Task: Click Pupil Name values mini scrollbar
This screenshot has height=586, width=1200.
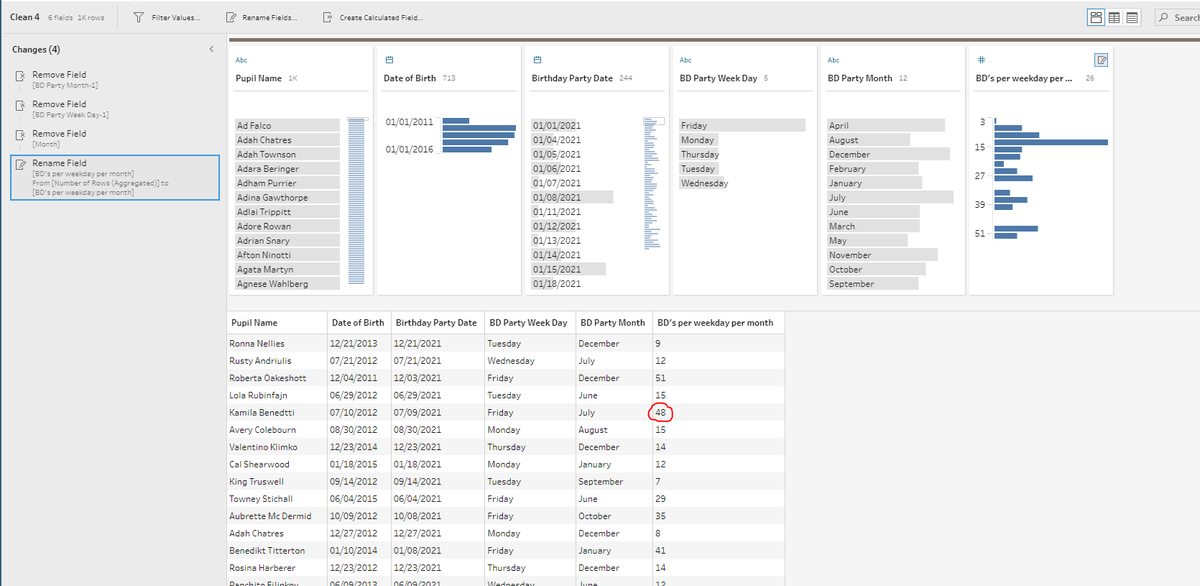Action: pyautogui.click(x=357, y=203)
